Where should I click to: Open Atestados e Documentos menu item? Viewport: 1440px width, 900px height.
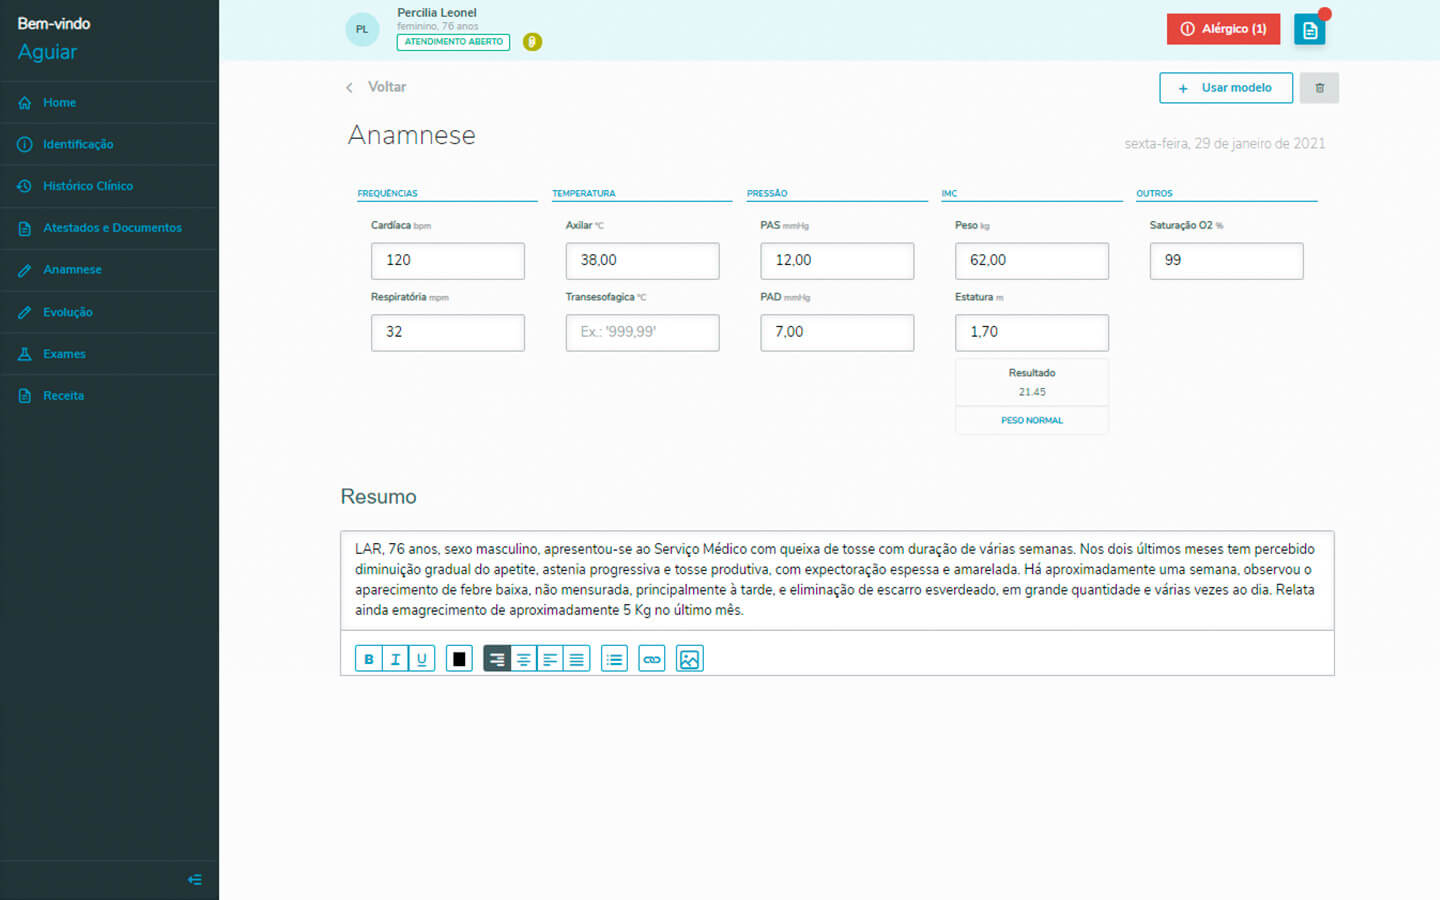point(112,228)
